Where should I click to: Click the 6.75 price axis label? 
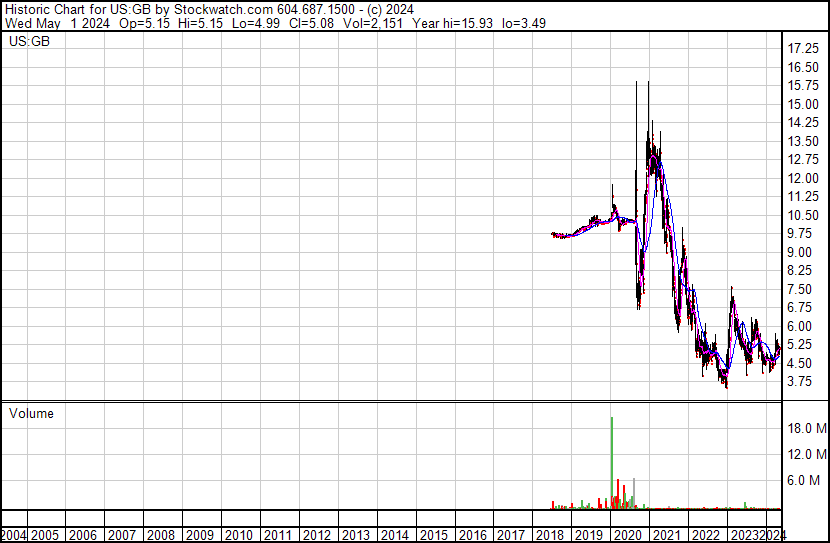point(800,308)
